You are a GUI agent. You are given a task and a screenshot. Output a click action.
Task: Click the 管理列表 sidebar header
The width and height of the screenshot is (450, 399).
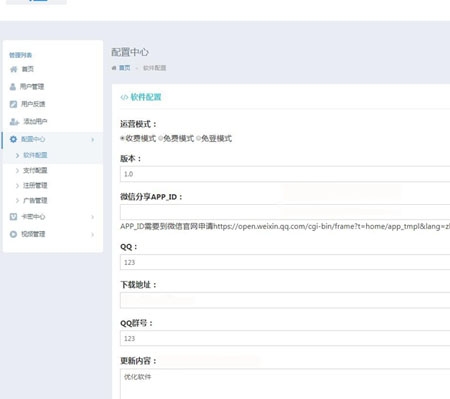pyautogui.click(x=20, y=55)
